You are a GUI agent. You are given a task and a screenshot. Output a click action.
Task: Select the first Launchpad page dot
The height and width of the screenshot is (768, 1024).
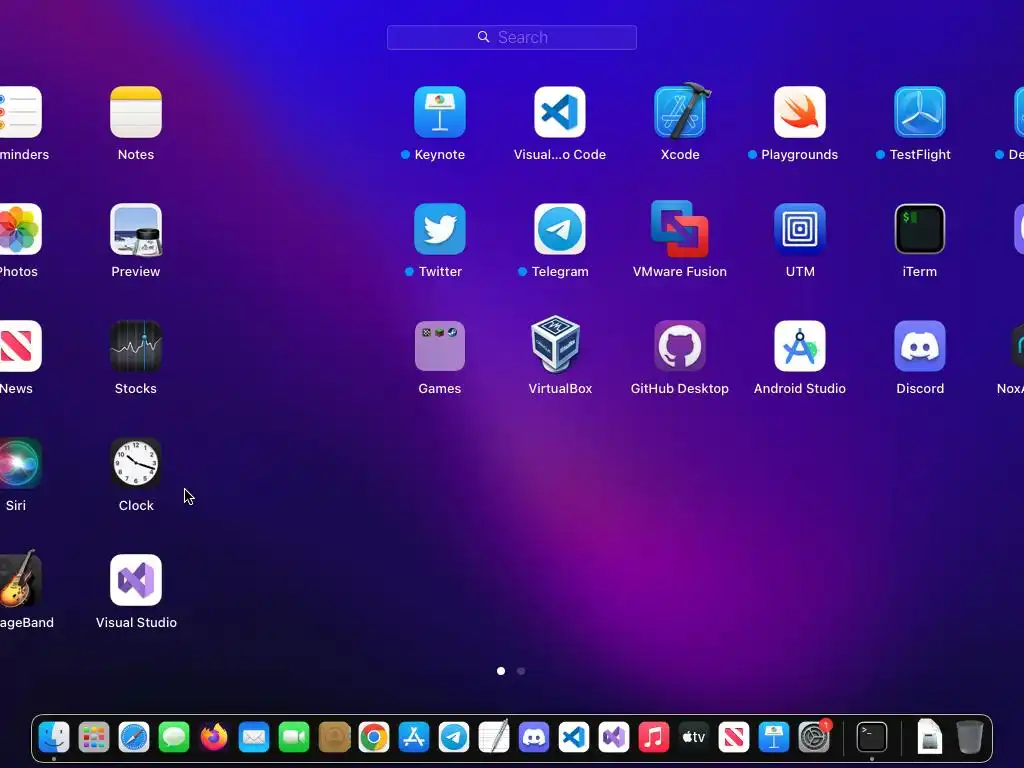tap(501, 671)
